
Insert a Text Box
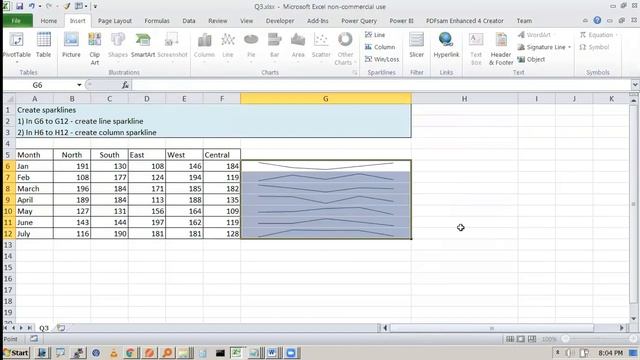476,49
